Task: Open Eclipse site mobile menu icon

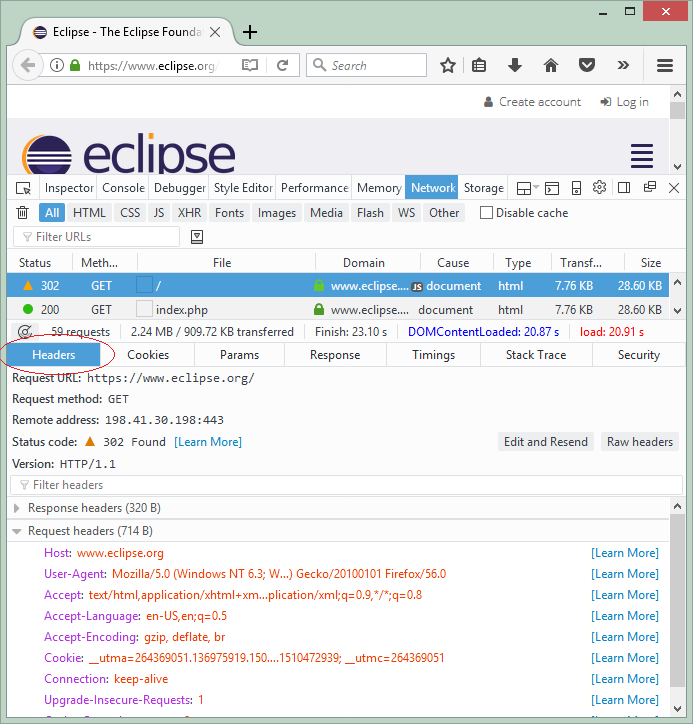Action: click(642, 156)
